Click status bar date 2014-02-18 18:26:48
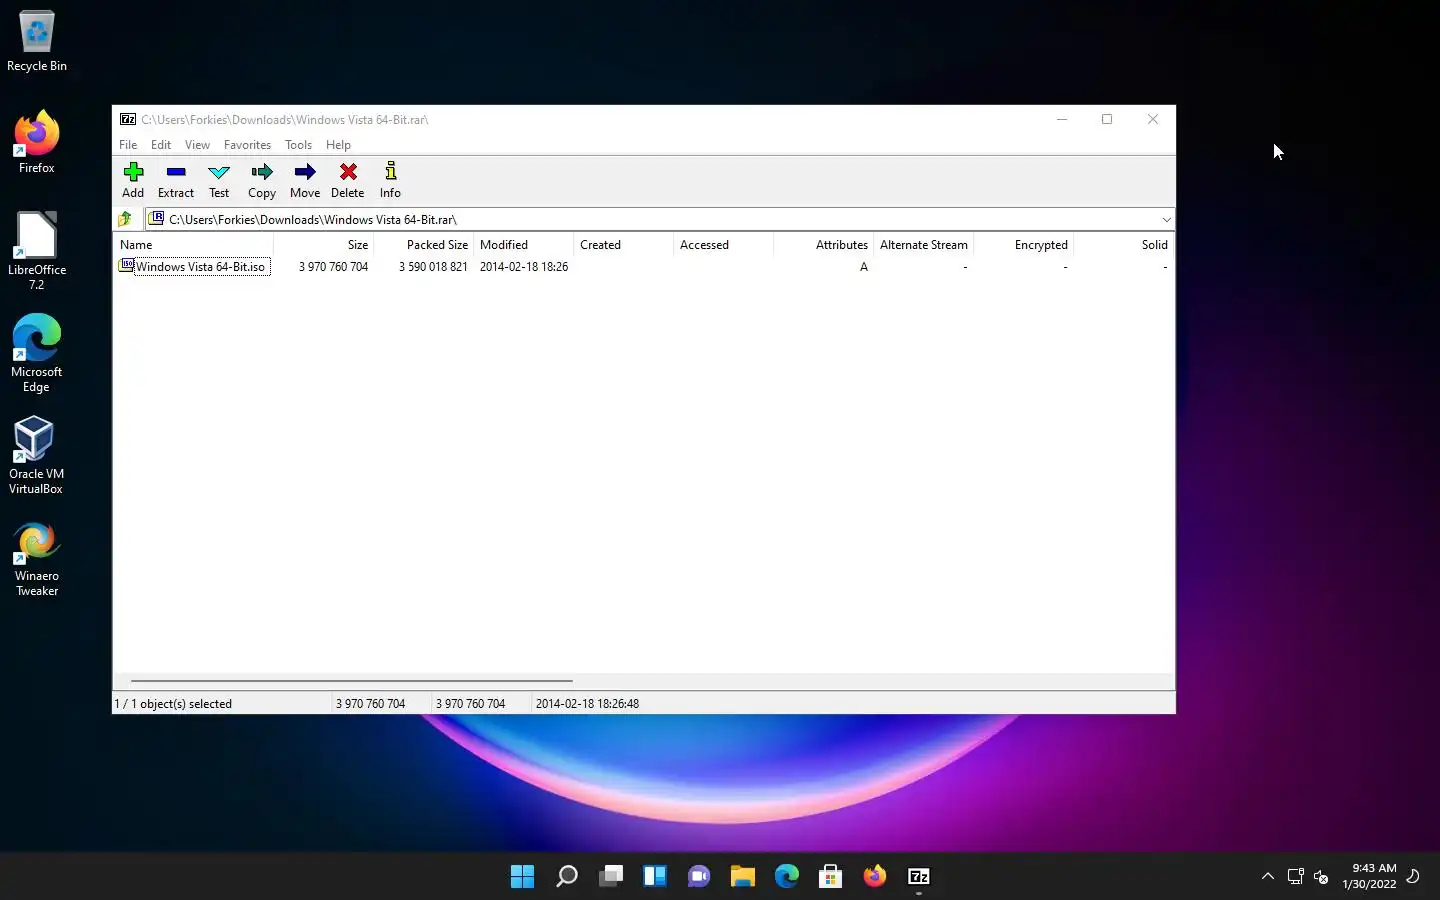Image resolution: width=1440 pixels, height=900 pixels. (587, 704)
